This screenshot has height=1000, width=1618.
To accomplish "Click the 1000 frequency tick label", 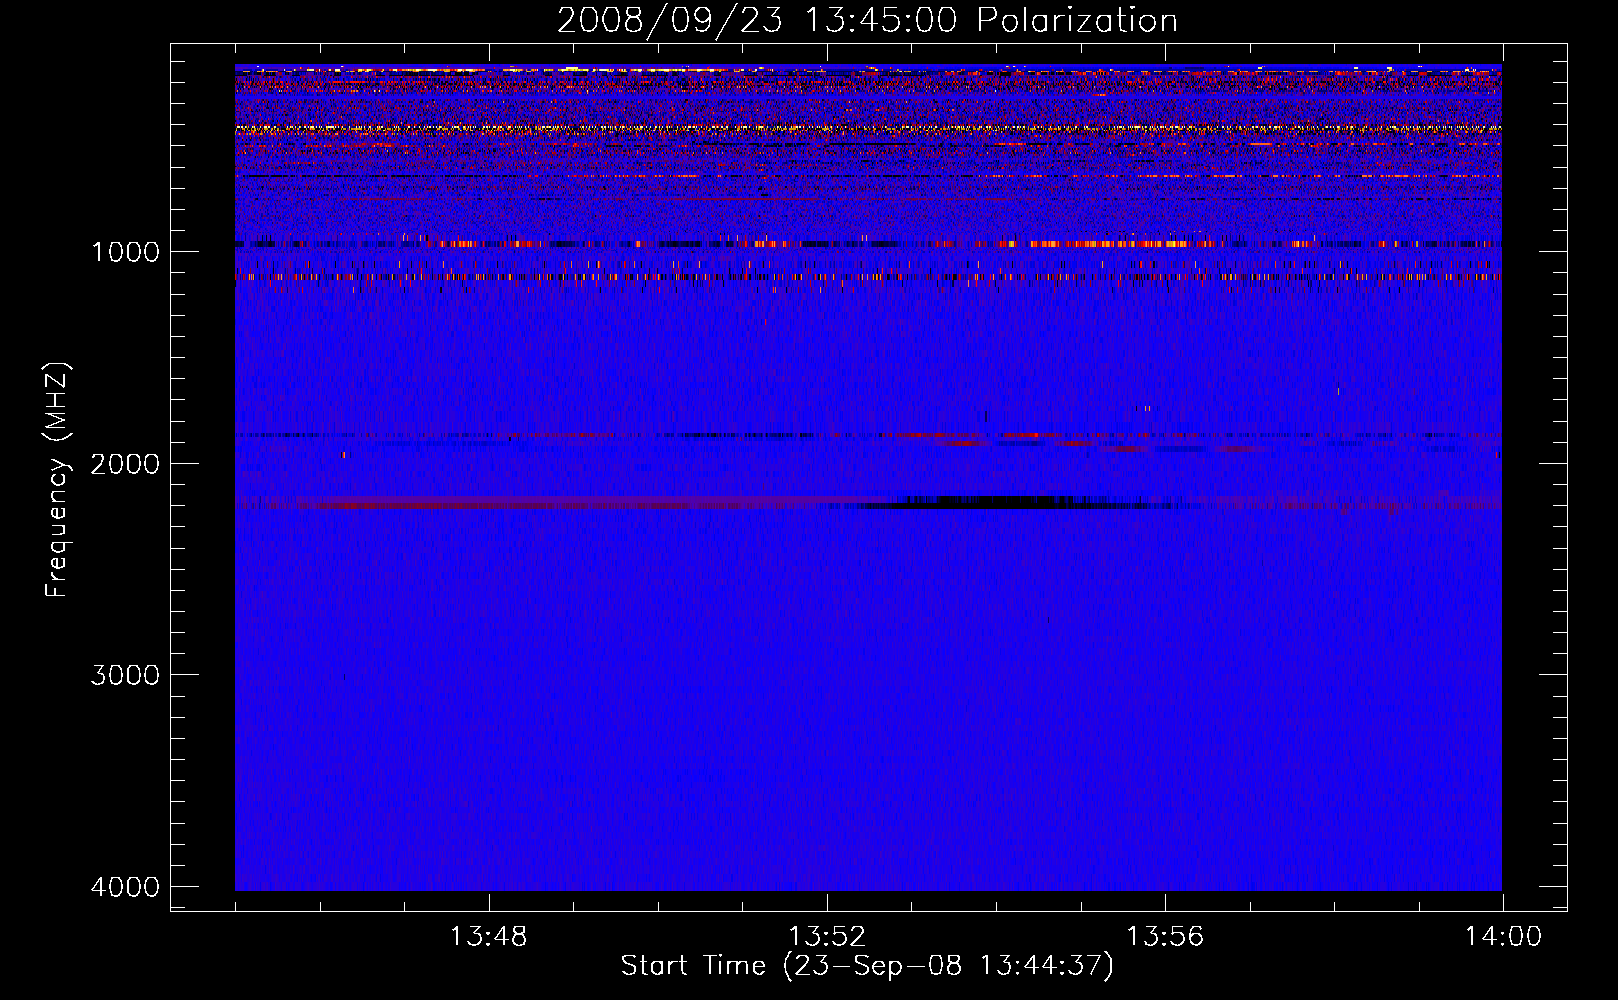I will [x=125, y=251].
